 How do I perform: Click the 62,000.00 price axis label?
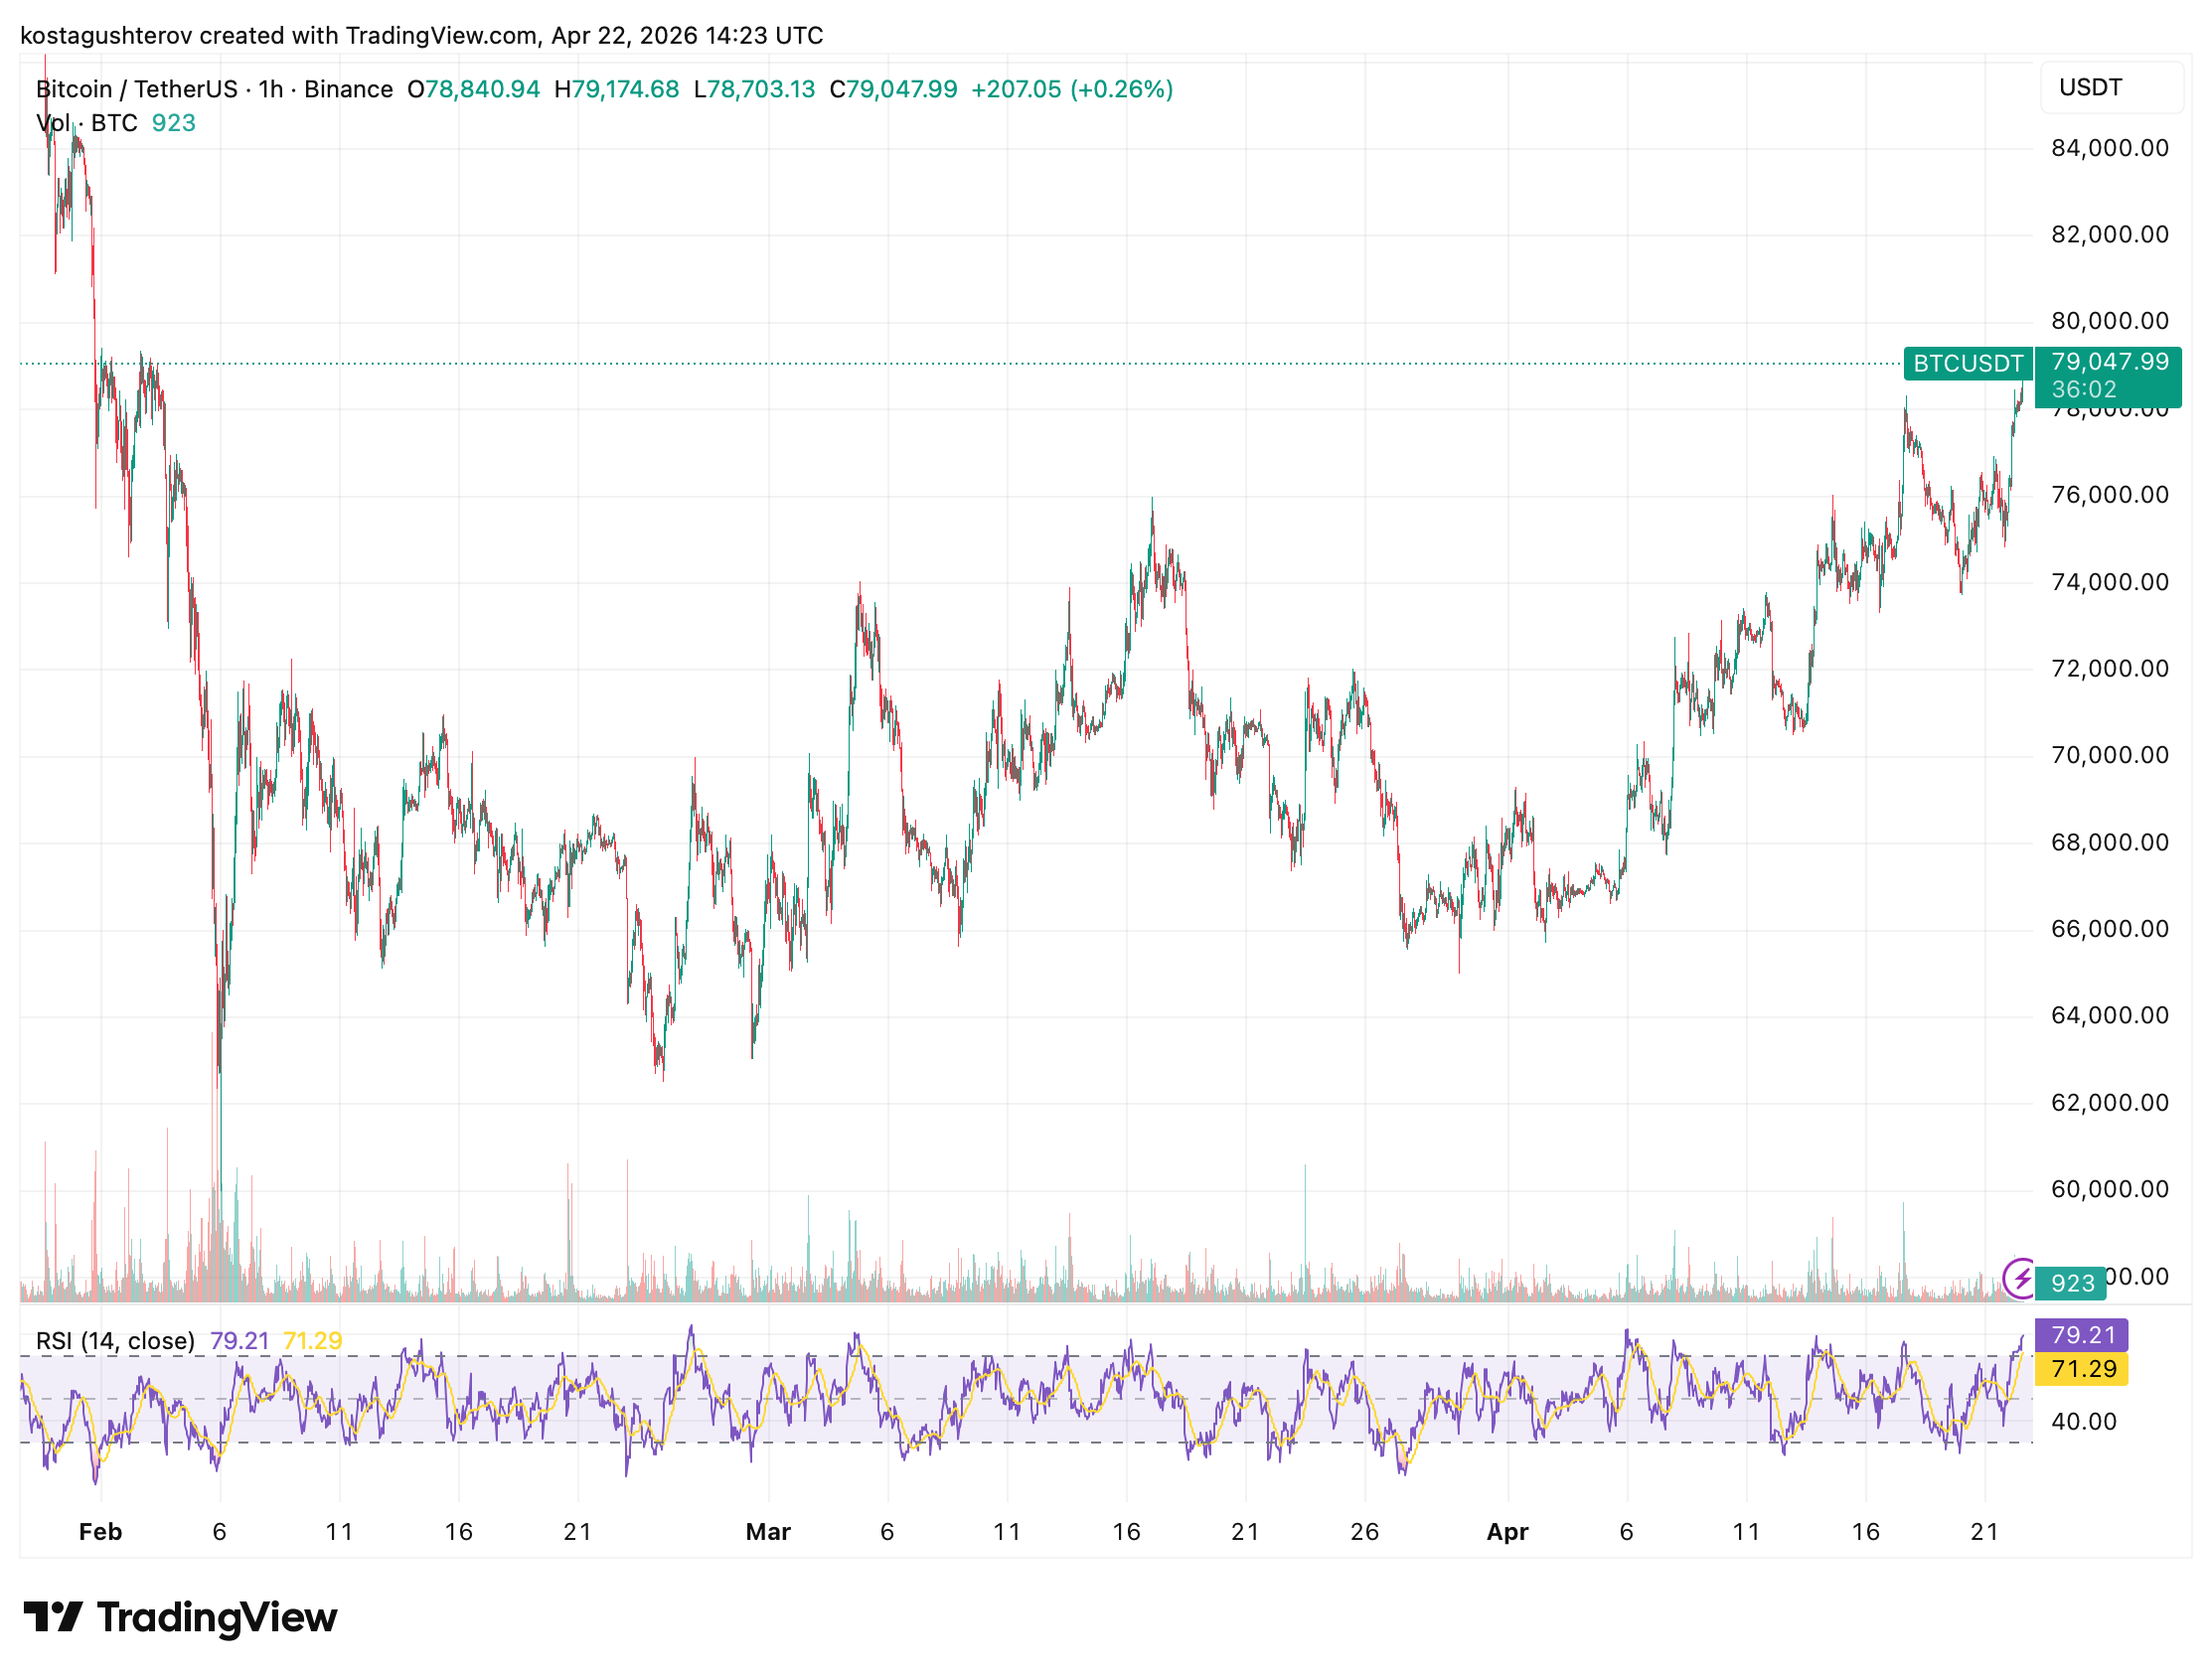2109,1103
